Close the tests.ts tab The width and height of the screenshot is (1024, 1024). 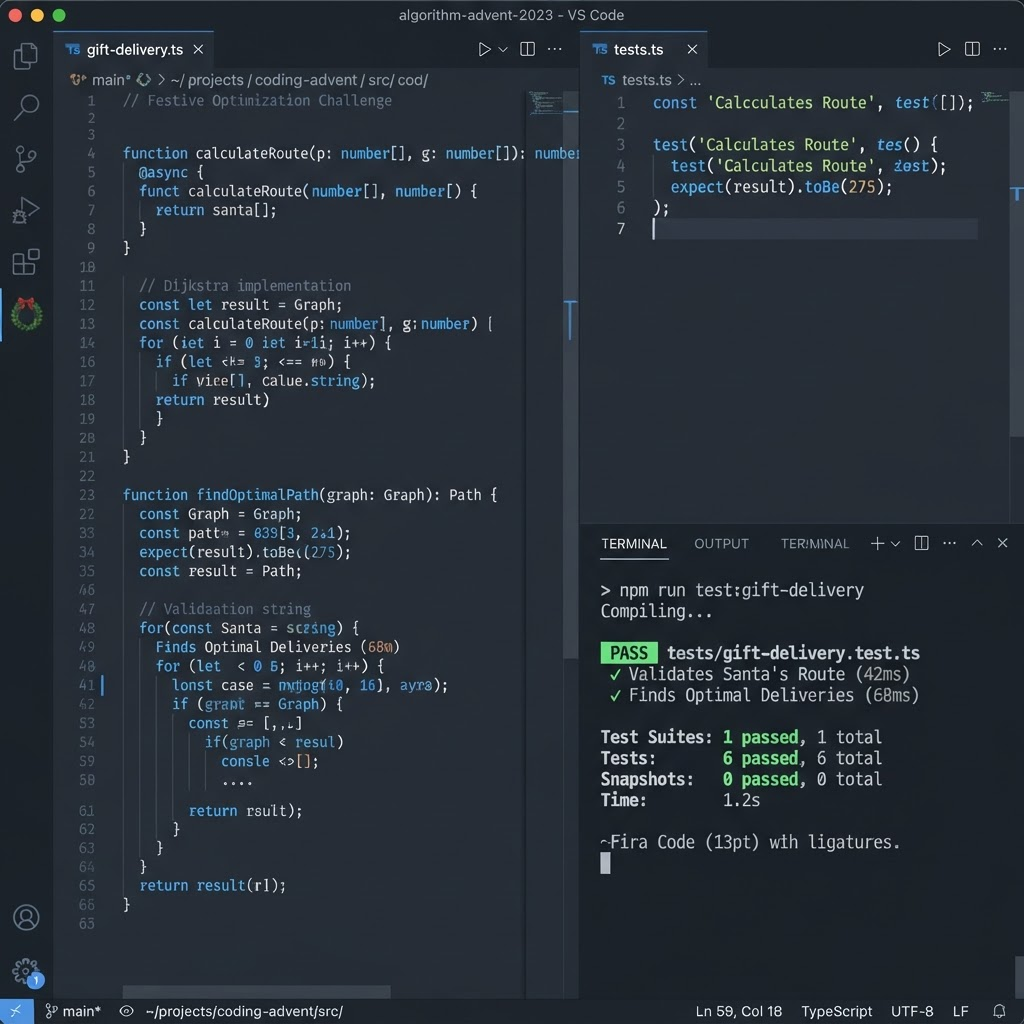[692, 50]
